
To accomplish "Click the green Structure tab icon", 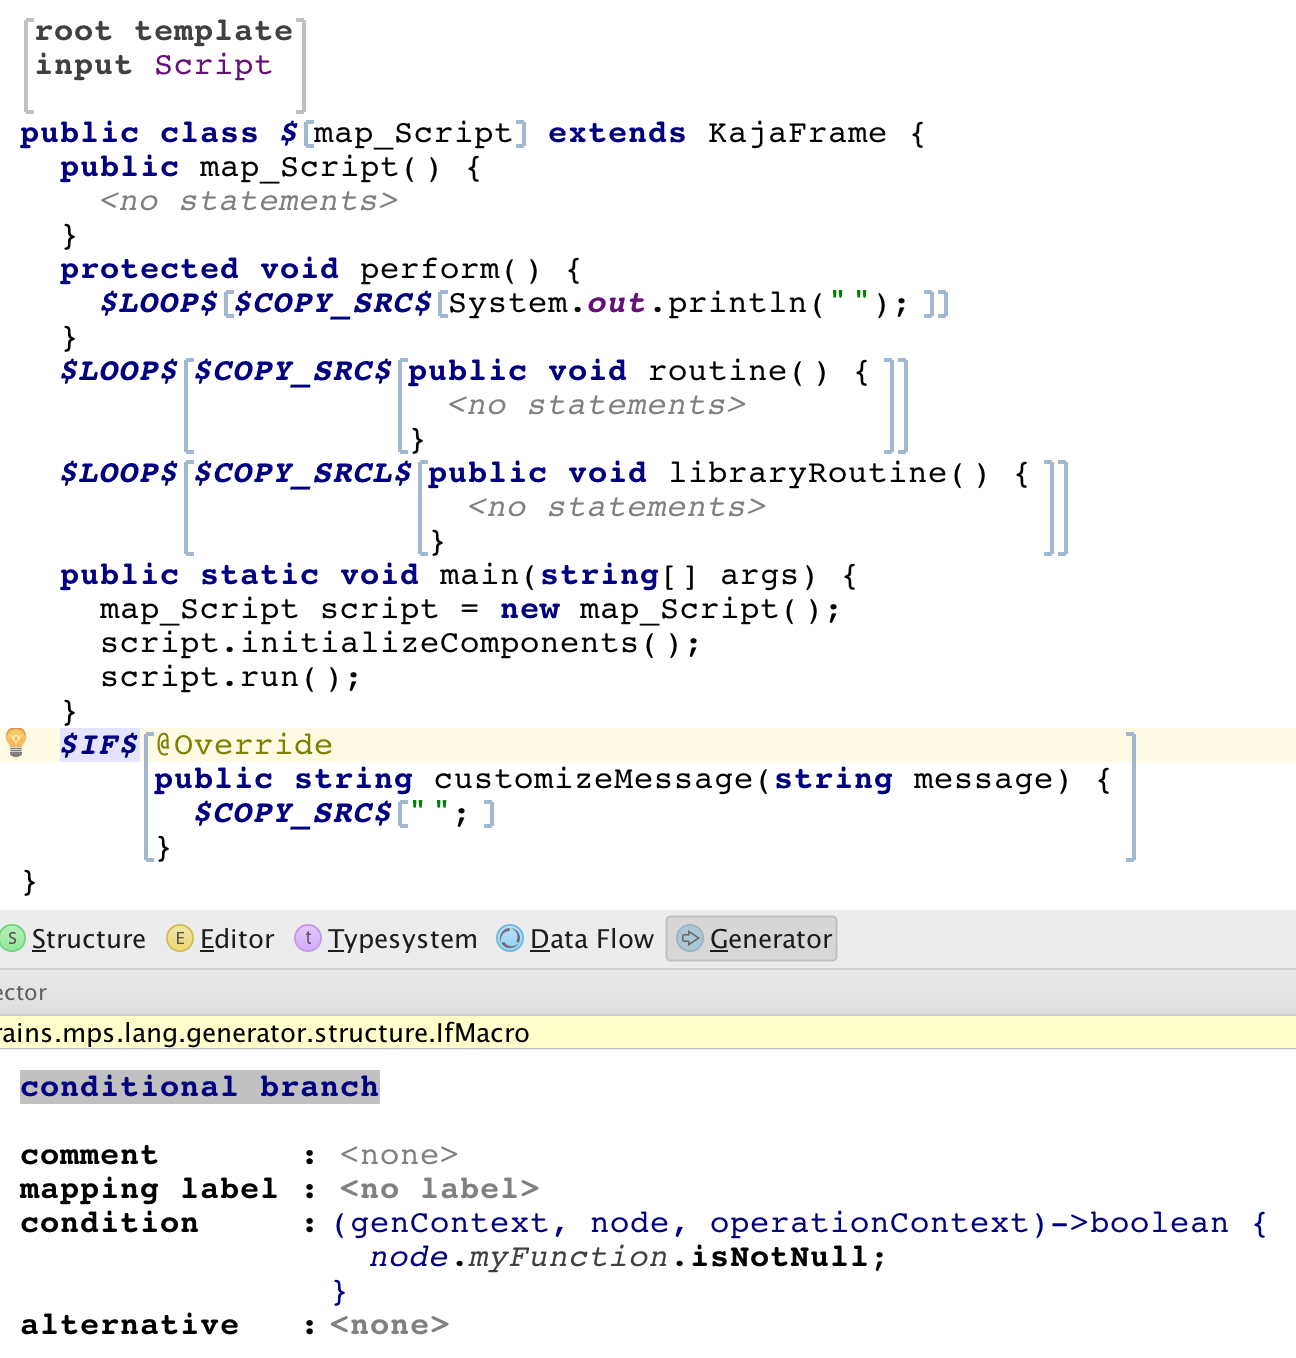I will tap(12, 938).
